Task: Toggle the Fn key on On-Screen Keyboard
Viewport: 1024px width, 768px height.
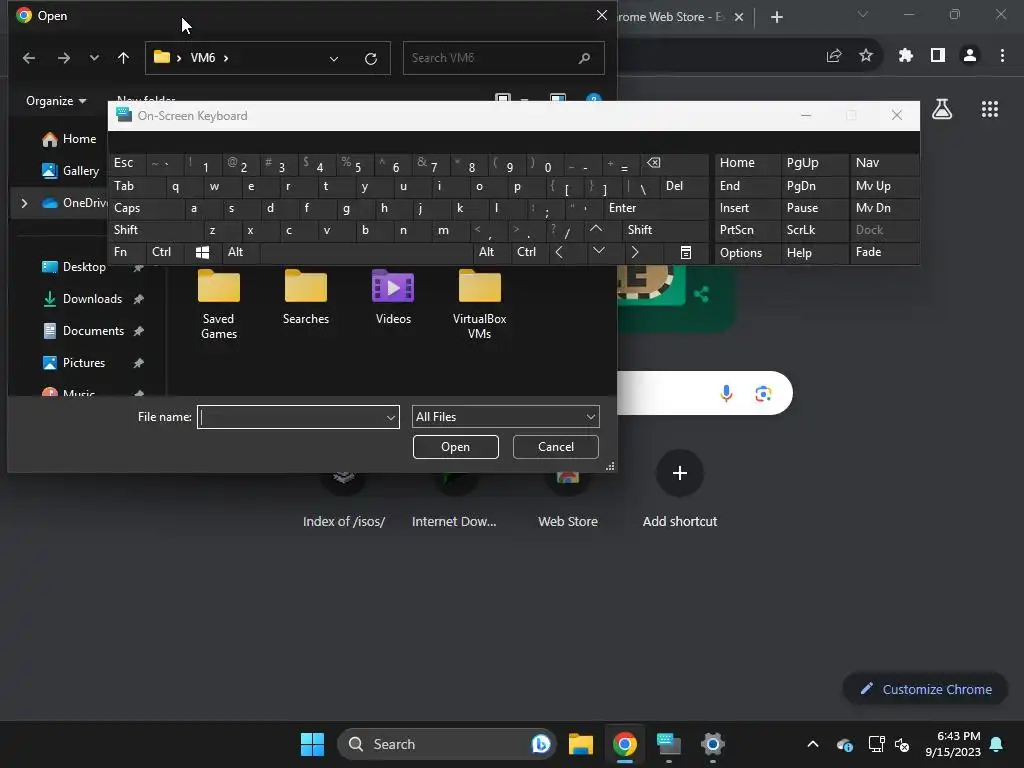Action: 127,253
